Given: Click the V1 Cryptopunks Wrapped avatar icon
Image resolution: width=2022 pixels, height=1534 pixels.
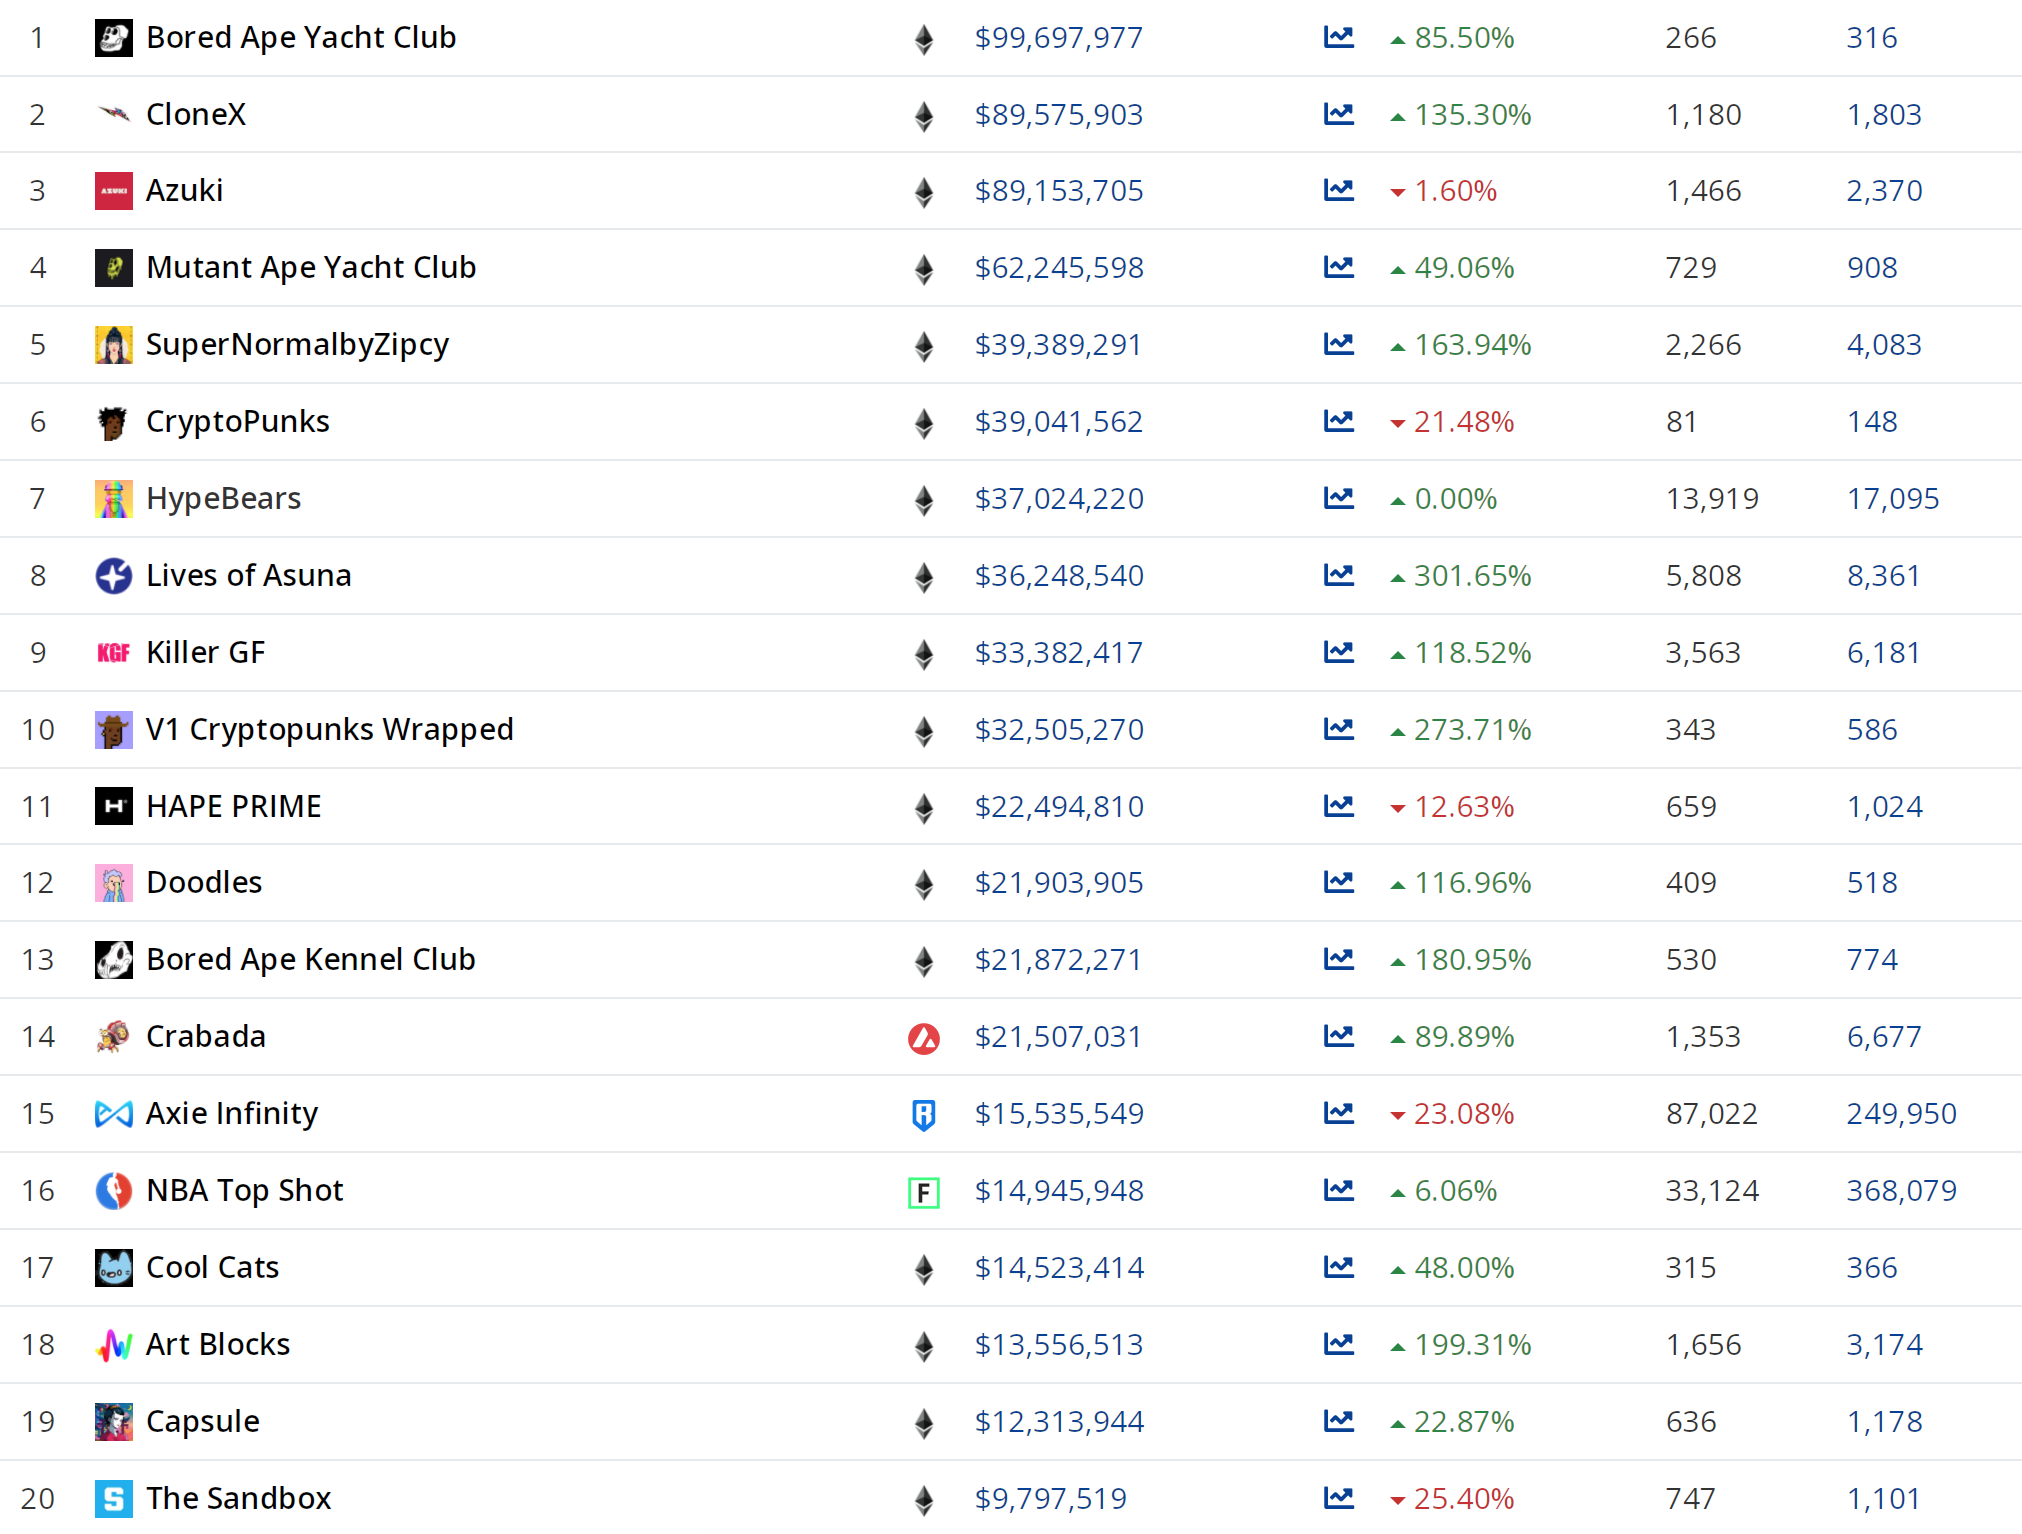Looking at the screenshot, I should coord(113,730).
